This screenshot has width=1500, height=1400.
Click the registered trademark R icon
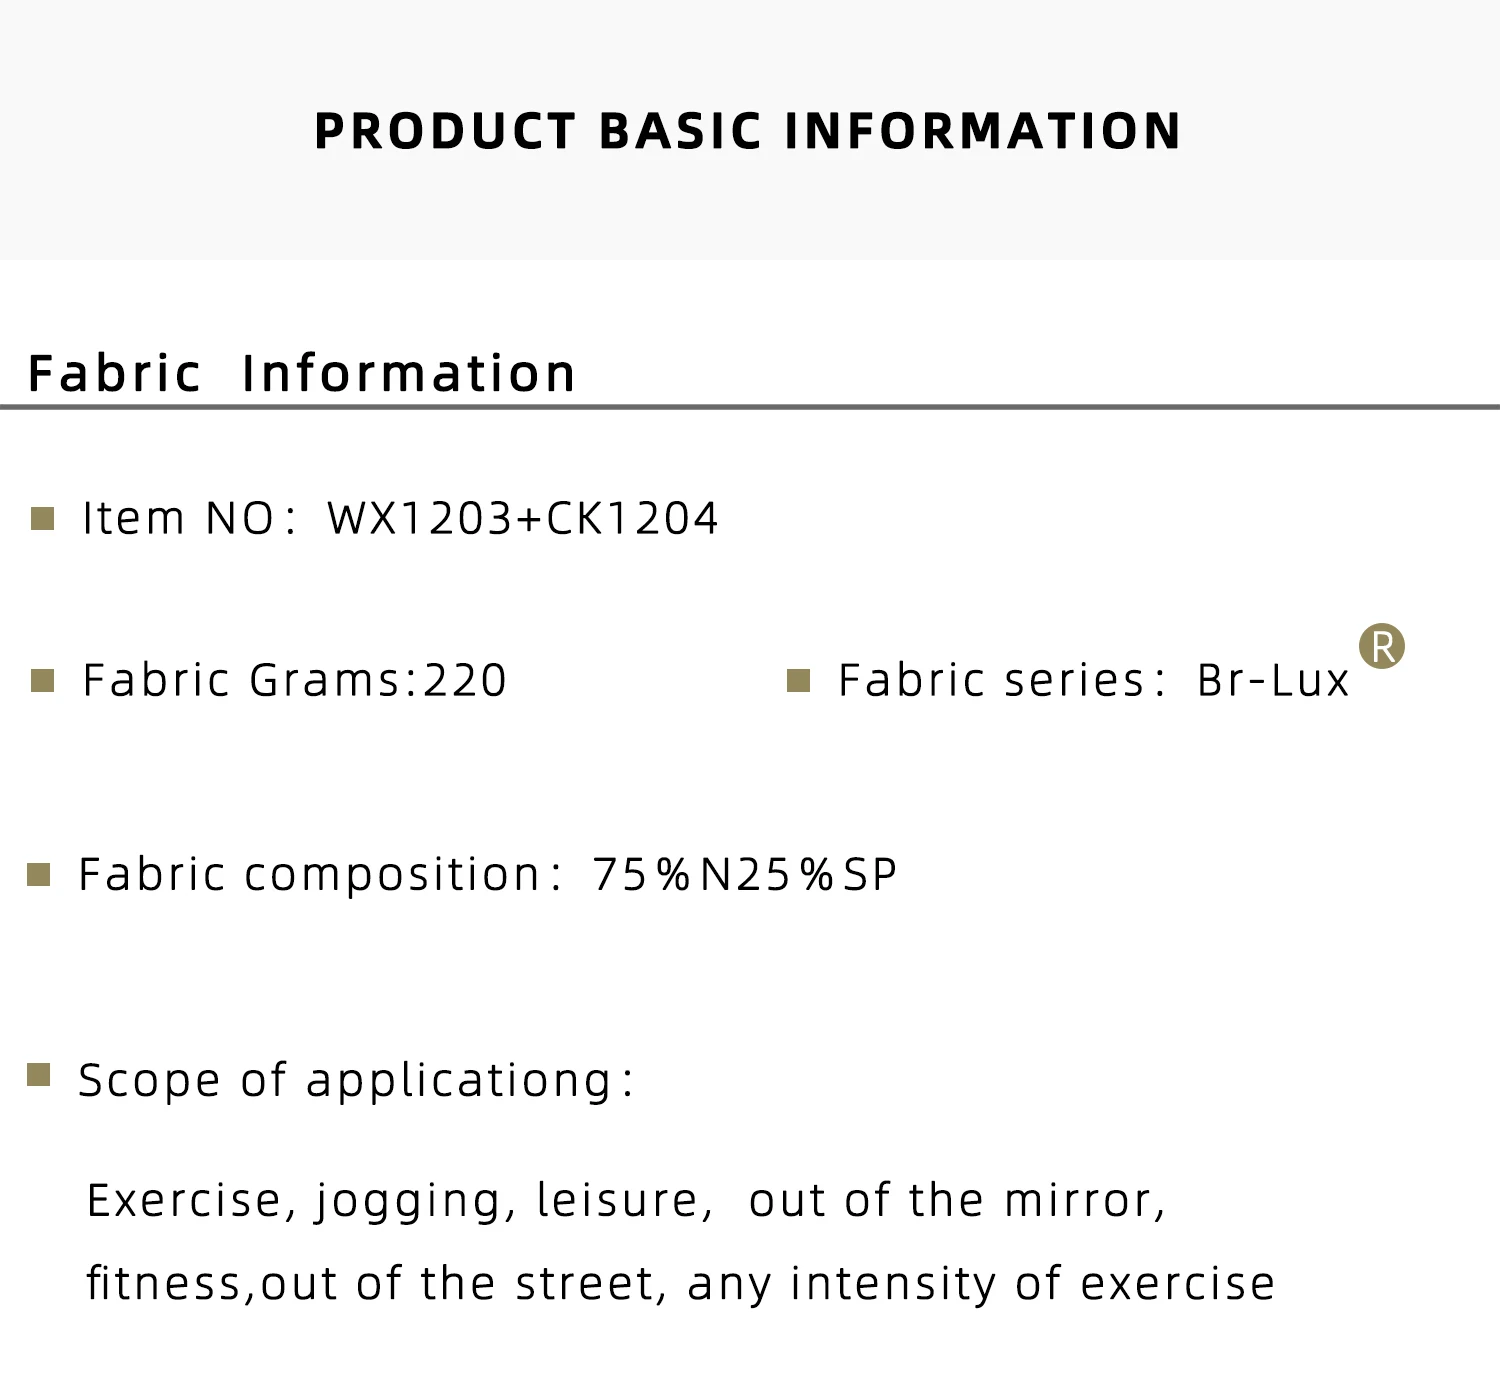coord(1382,646)
